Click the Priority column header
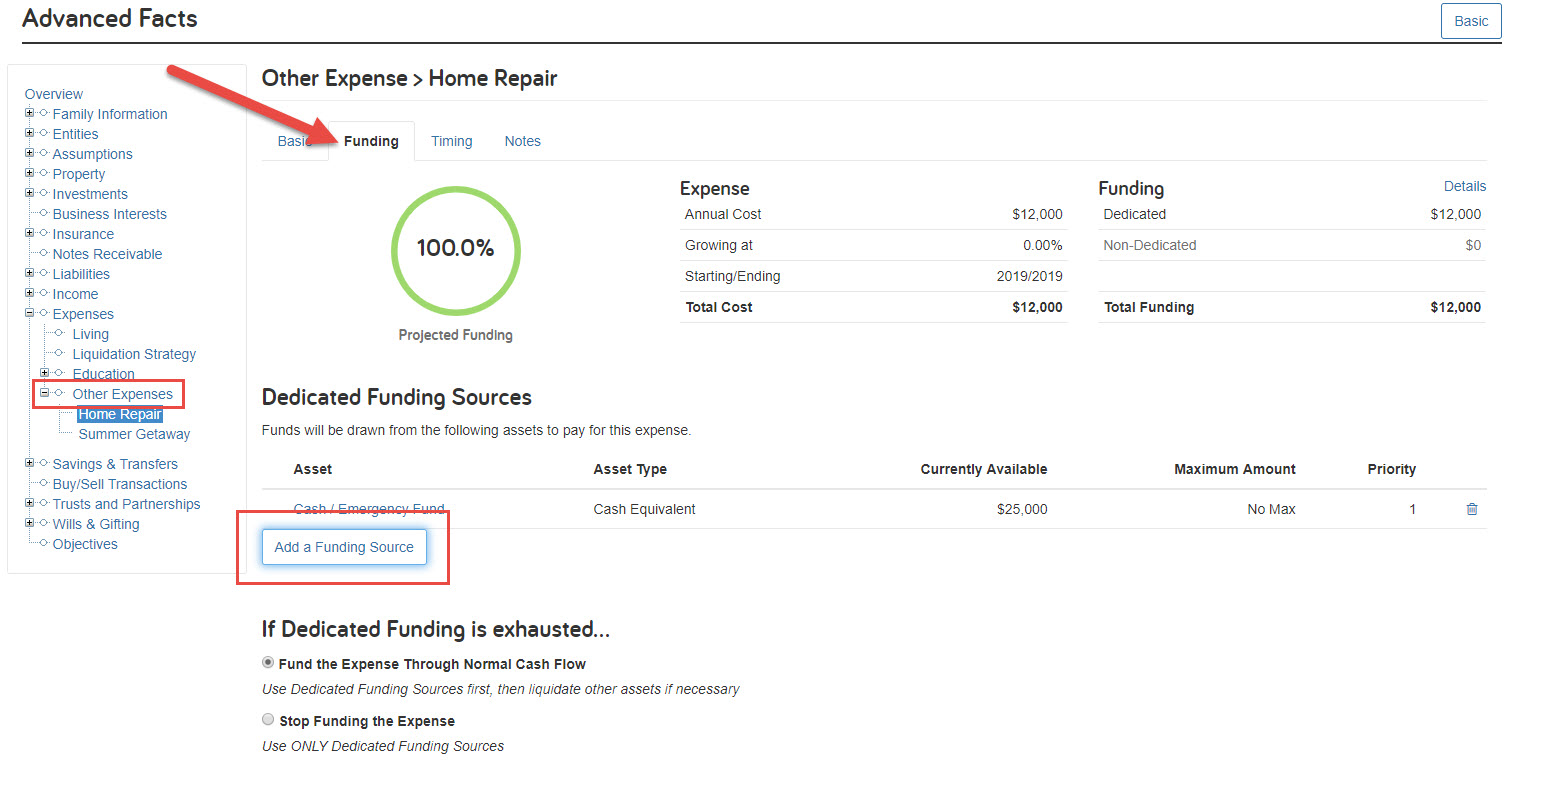 1392,469
